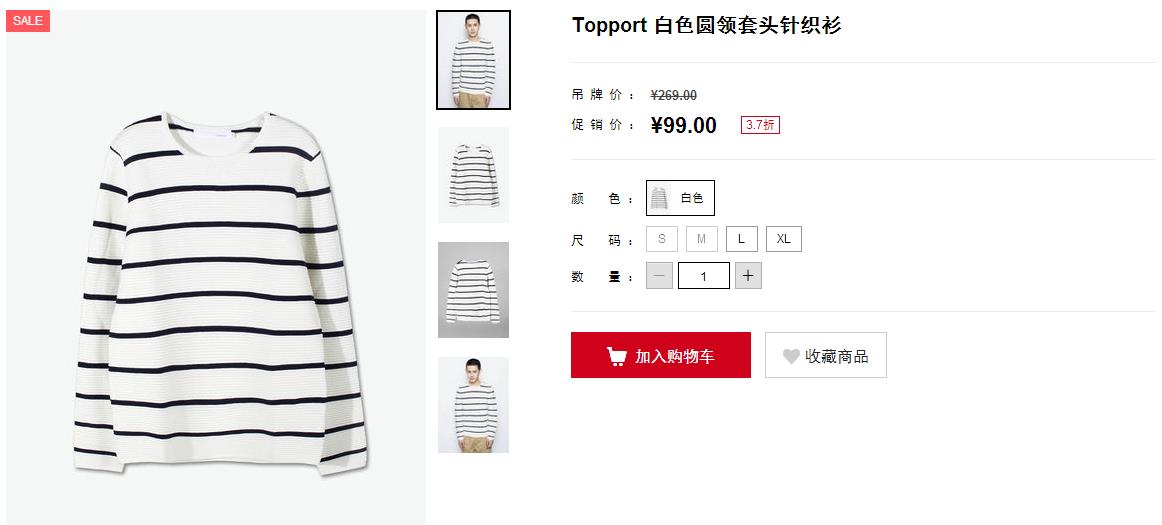Click the SALE badge on product image

(27, 21)
